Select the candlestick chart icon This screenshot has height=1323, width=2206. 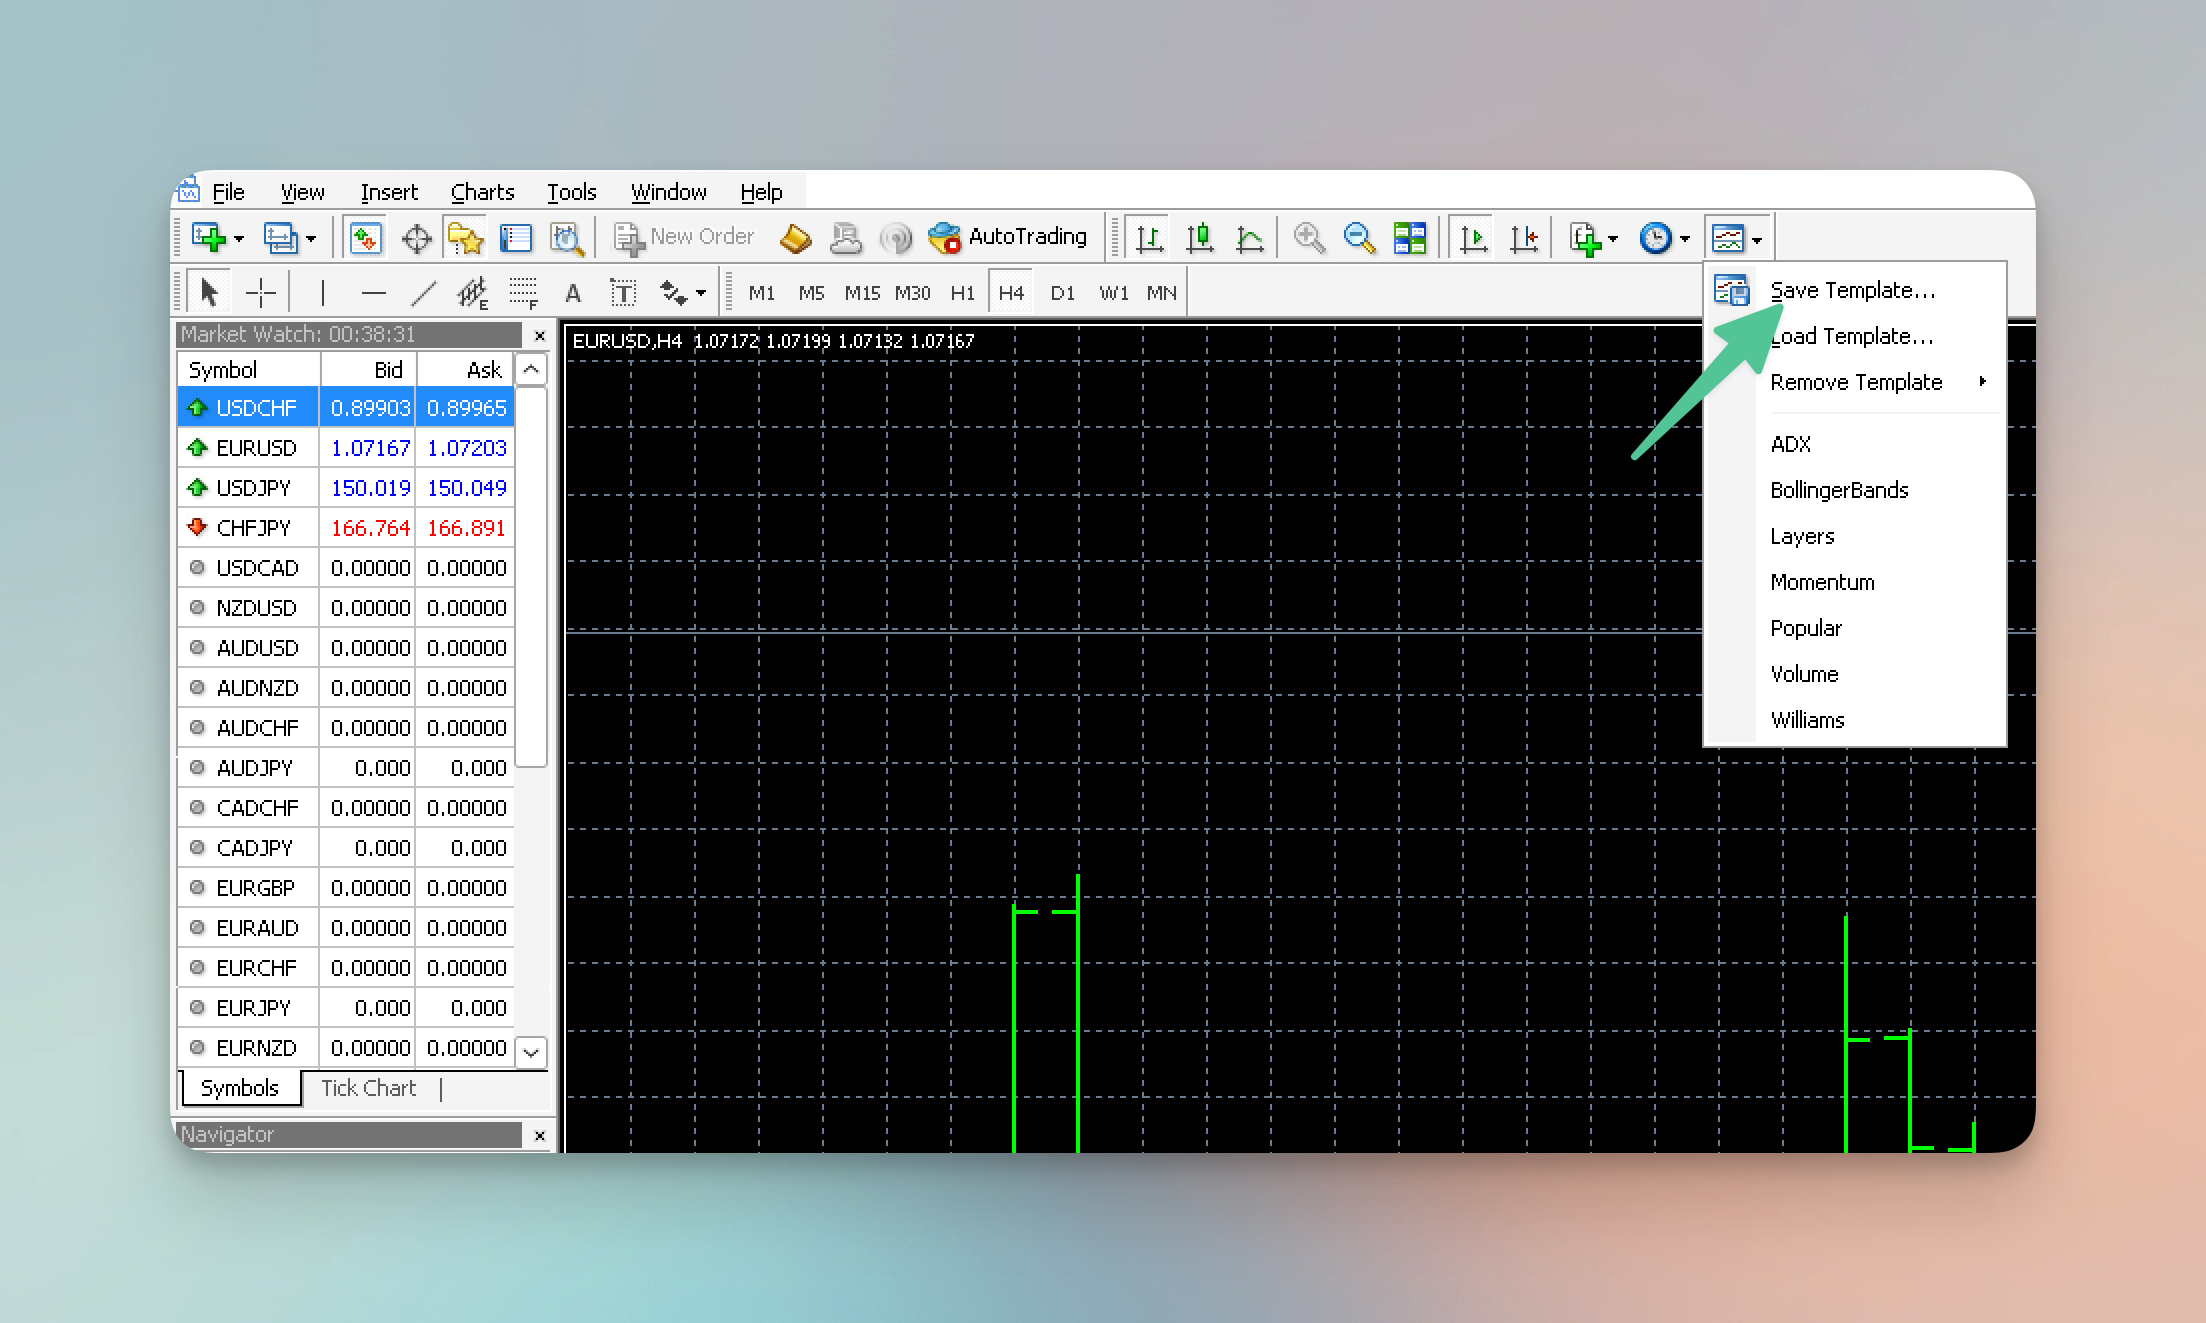point(1199,238)
